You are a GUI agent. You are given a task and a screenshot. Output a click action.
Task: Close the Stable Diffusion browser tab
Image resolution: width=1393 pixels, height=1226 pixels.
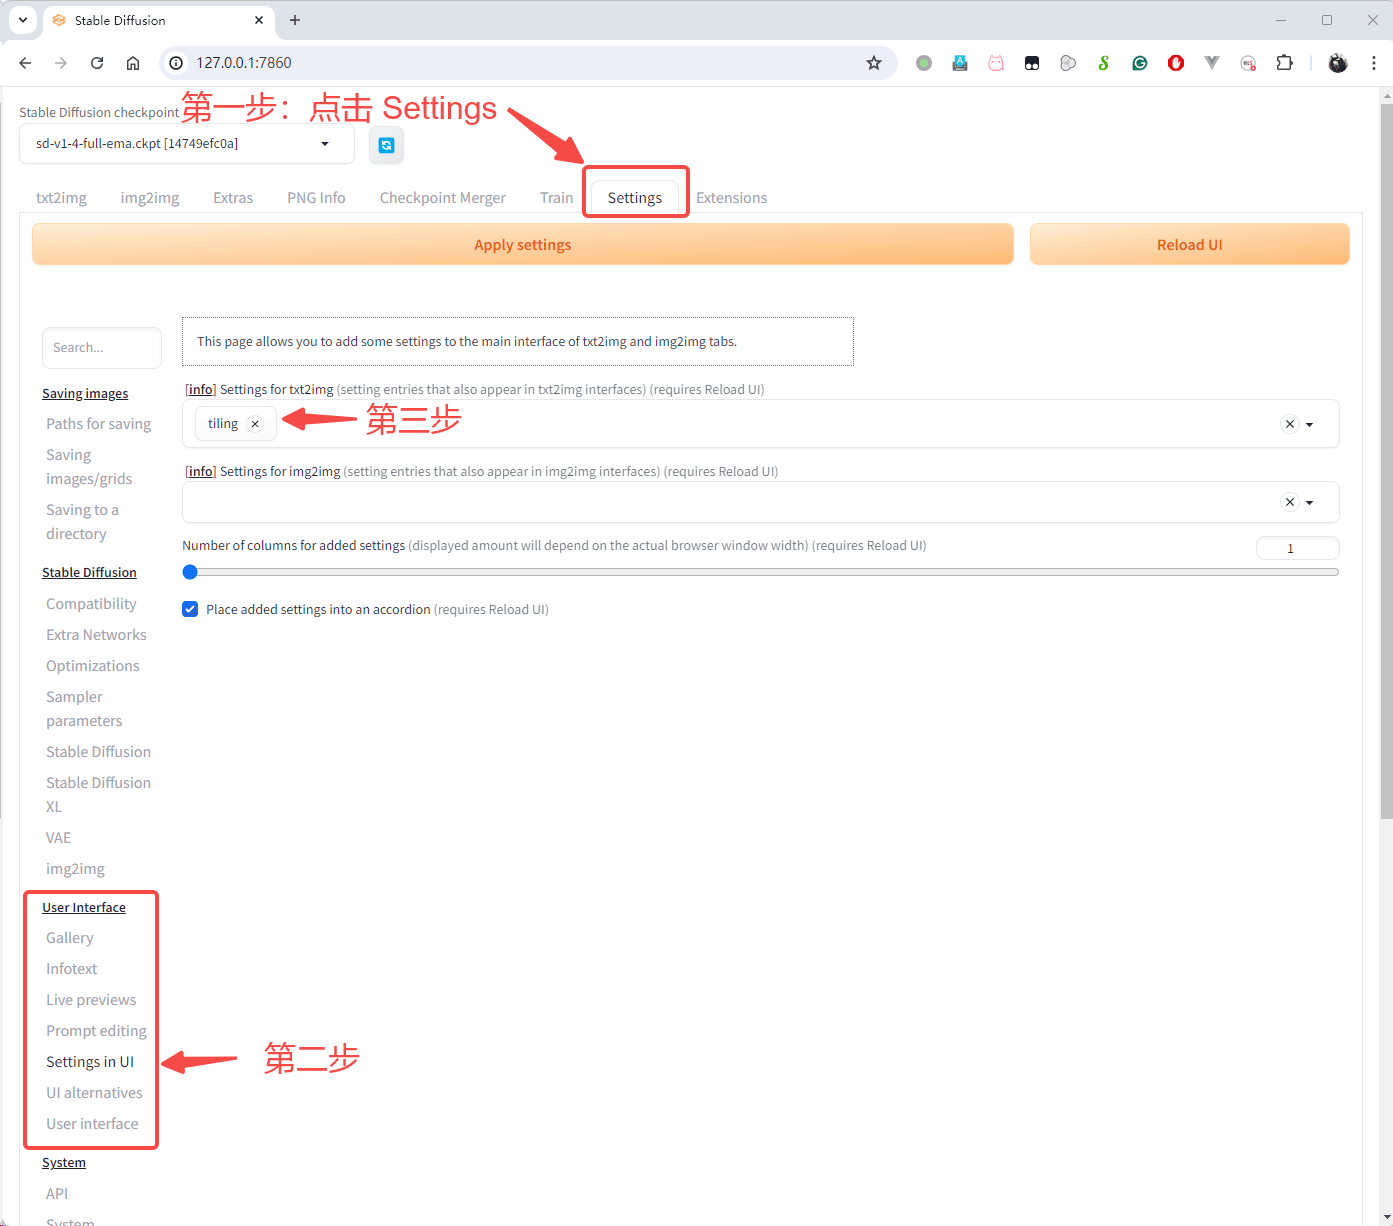[259, 20]
